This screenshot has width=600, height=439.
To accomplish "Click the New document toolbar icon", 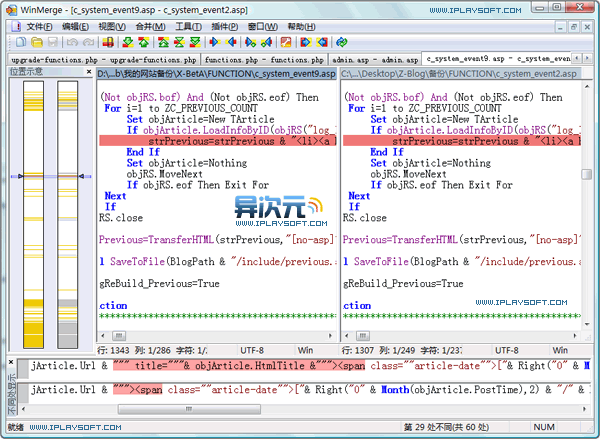I will pos(21,42).
